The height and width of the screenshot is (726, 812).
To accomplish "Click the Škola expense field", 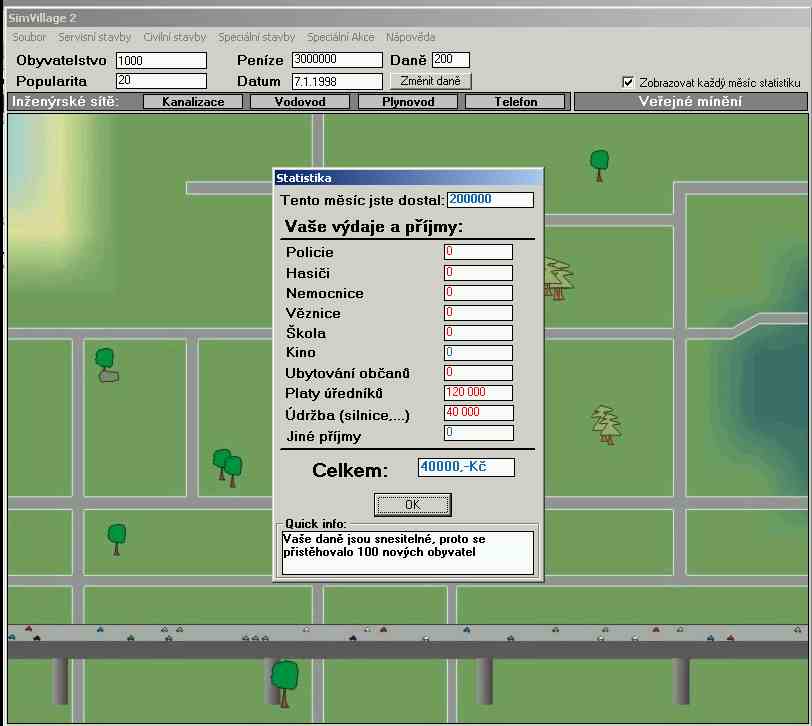I will pyautogui.click(x=478, y=332).
